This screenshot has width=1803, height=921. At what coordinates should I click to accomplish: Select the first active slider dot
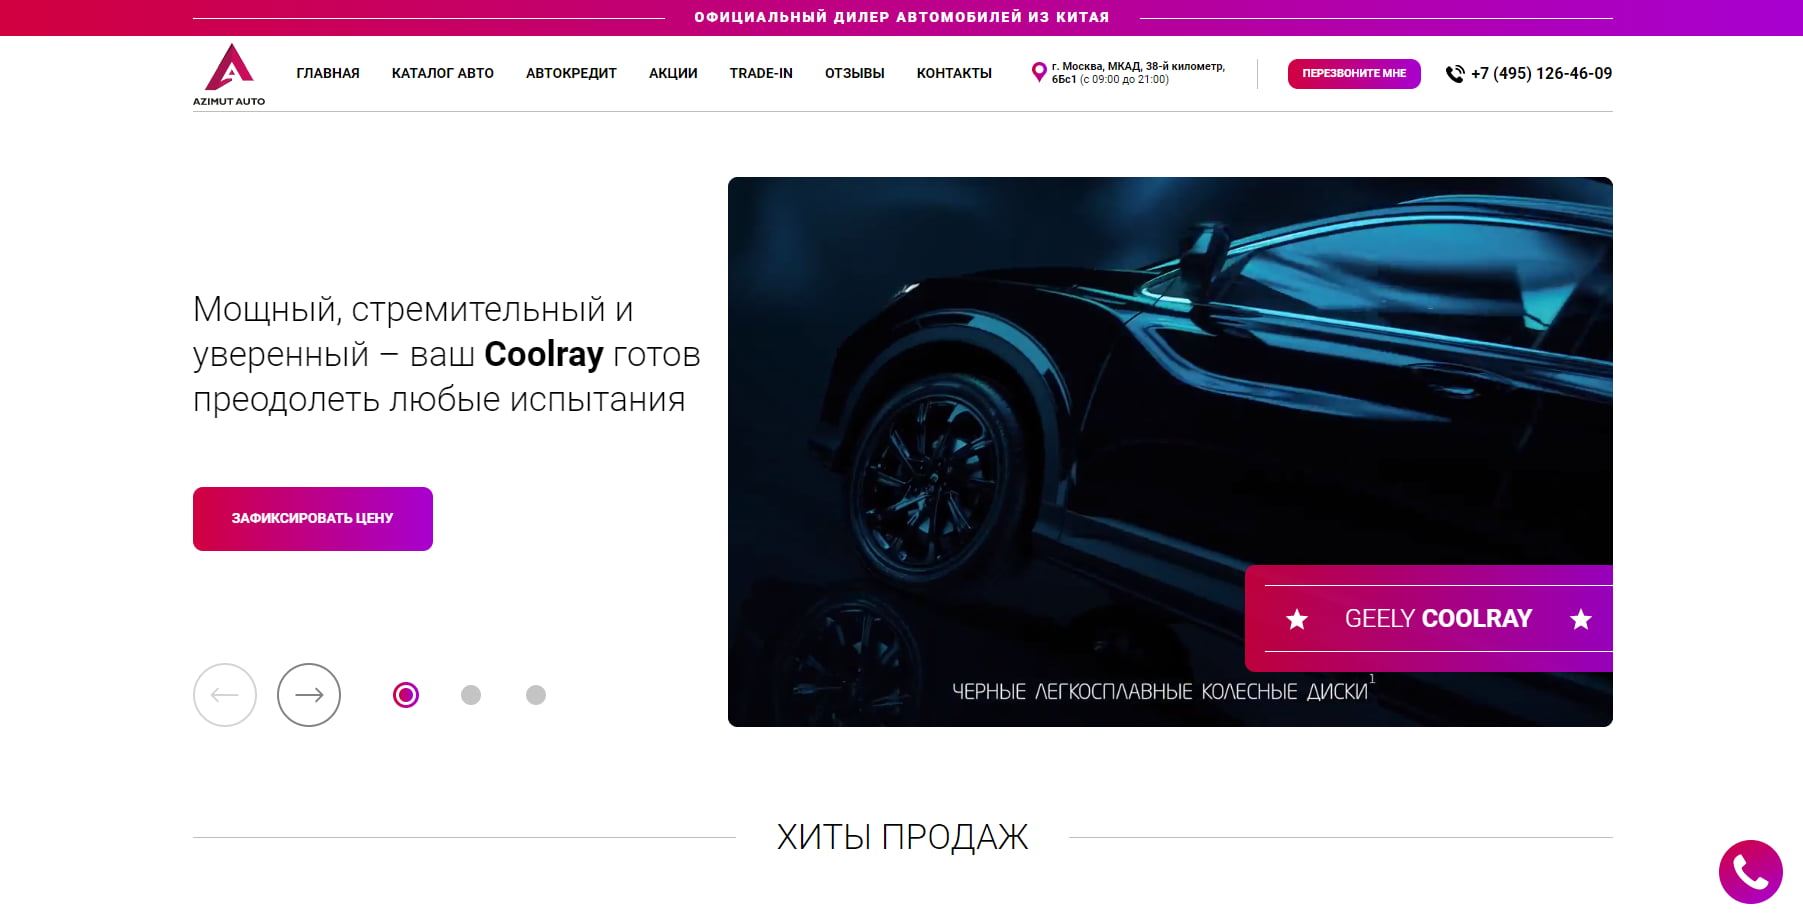click(x=406, y=695)
